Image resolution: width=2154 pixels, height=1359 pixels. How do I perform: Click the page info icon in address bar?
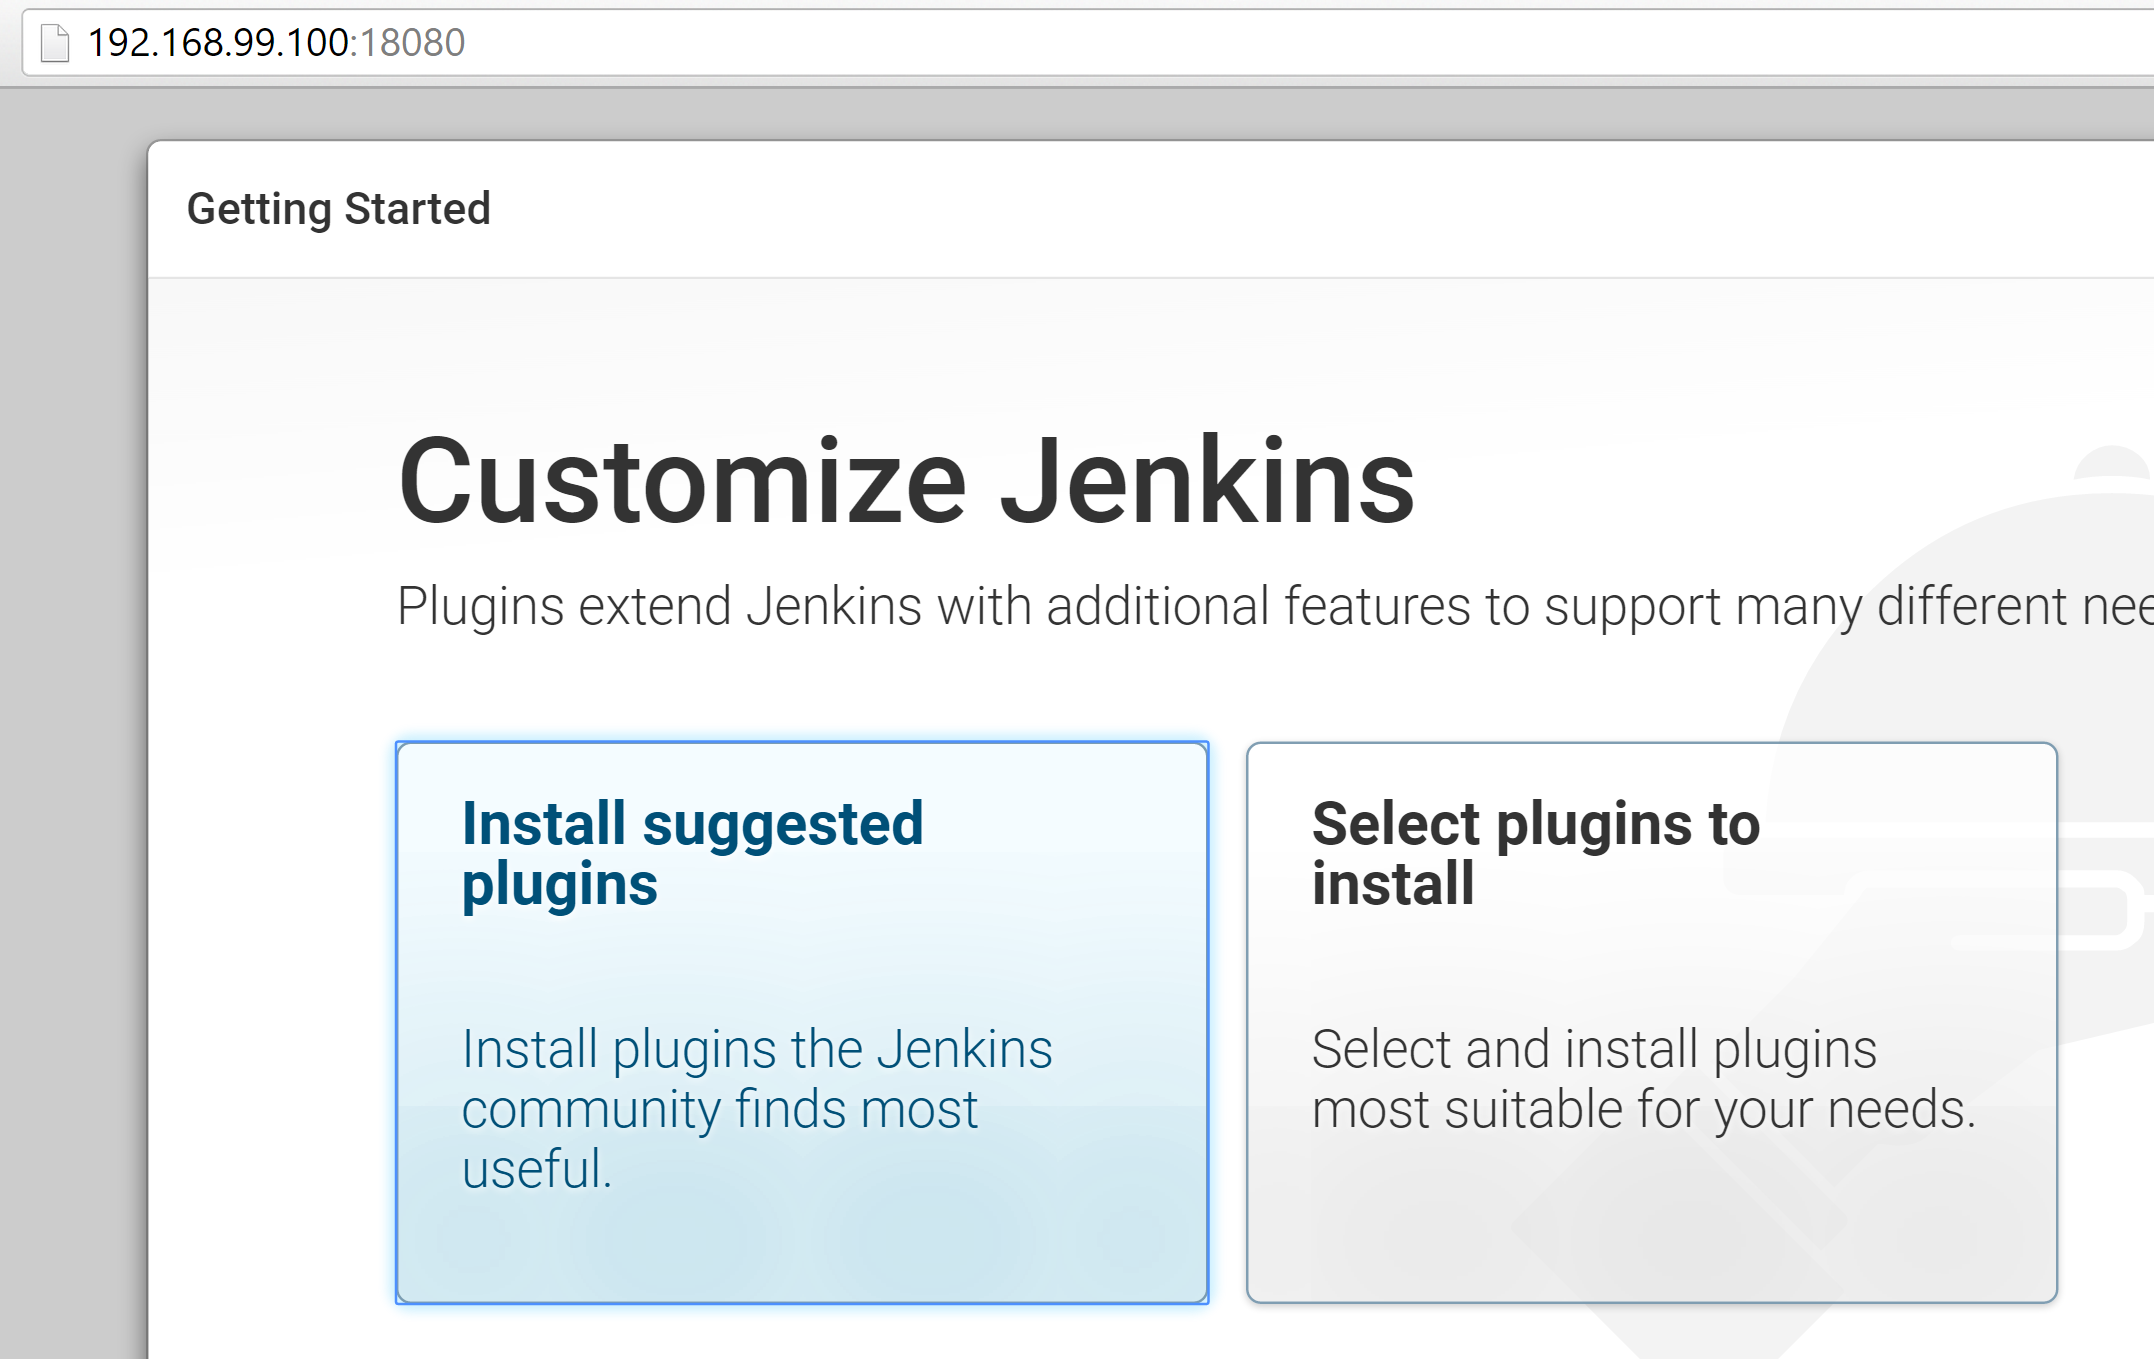[55, 43]
